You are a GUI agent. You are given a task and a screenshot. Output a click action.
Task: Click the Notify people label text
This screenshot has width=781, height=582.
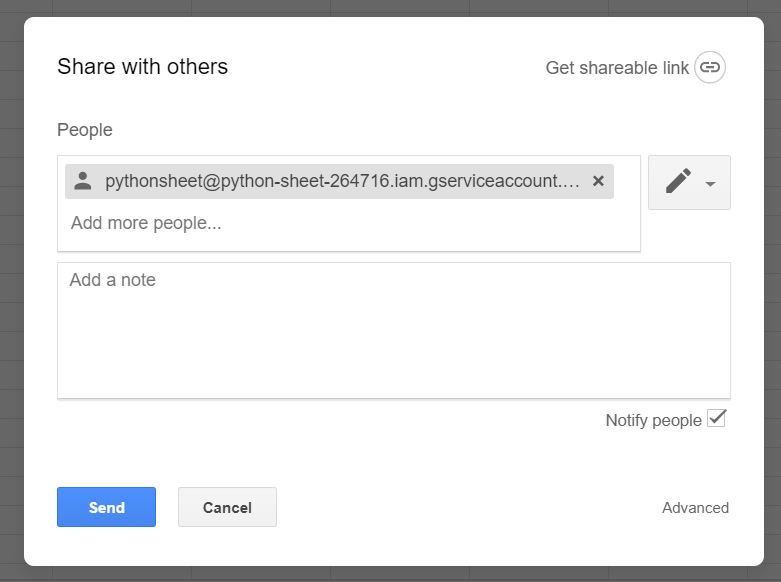(653, 420)
